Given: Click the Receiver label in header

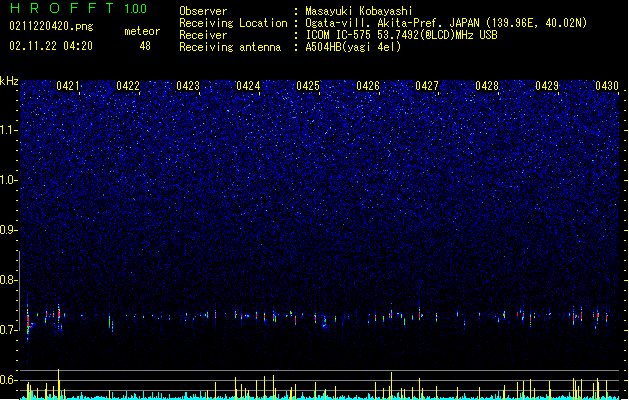Looking at the screenshot, I should coord(203,35).
